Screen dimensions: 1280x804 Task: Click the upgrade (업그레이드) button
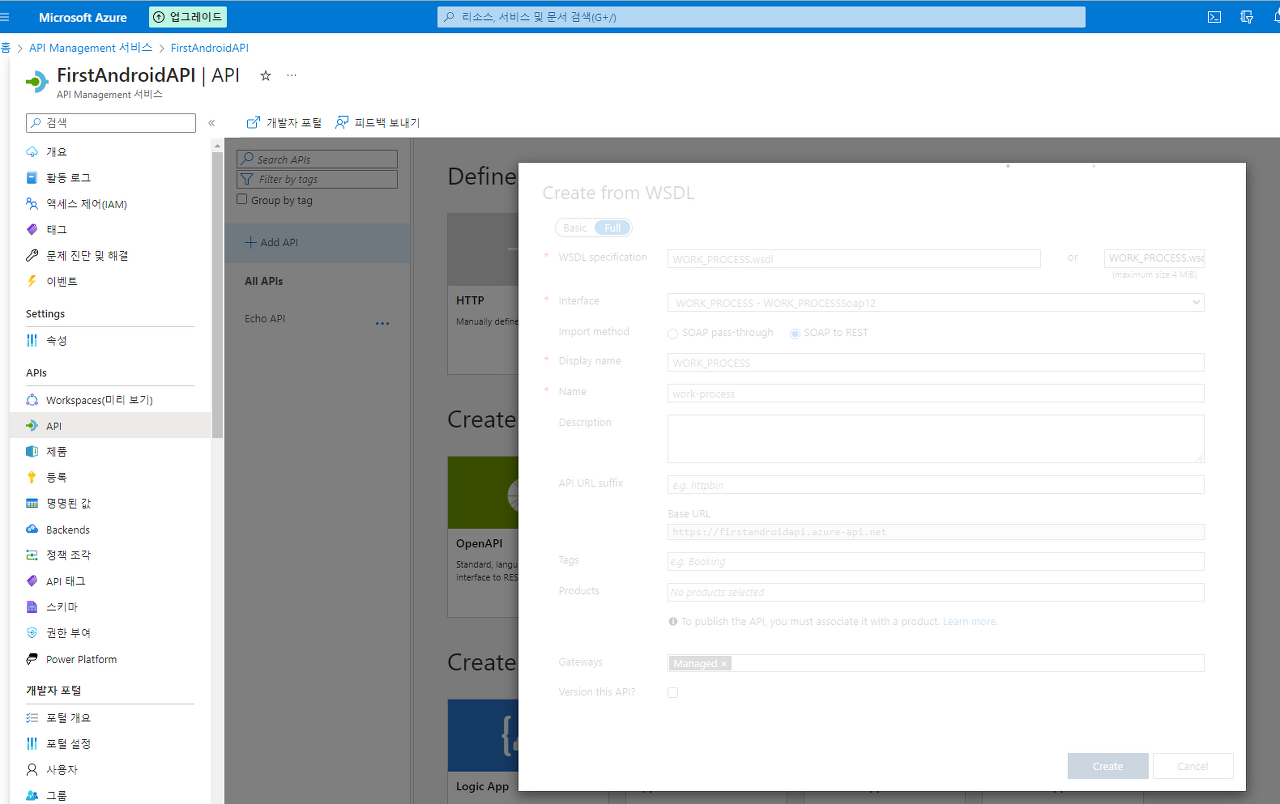(x=188, y=17)
